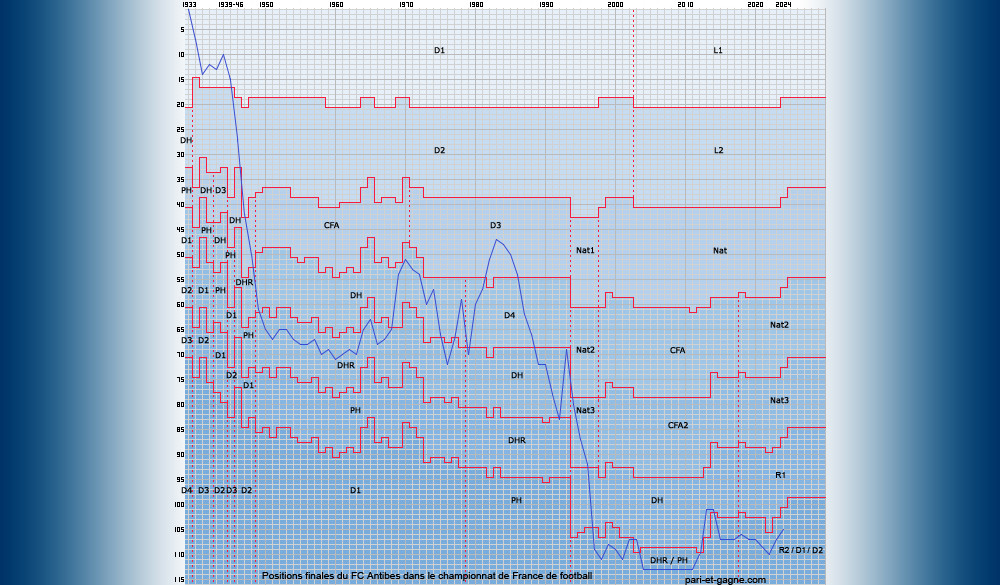This screenshot has width=1000, height=585.
Task: Click the "1990" year axis label
Action: tap(546, 4)
